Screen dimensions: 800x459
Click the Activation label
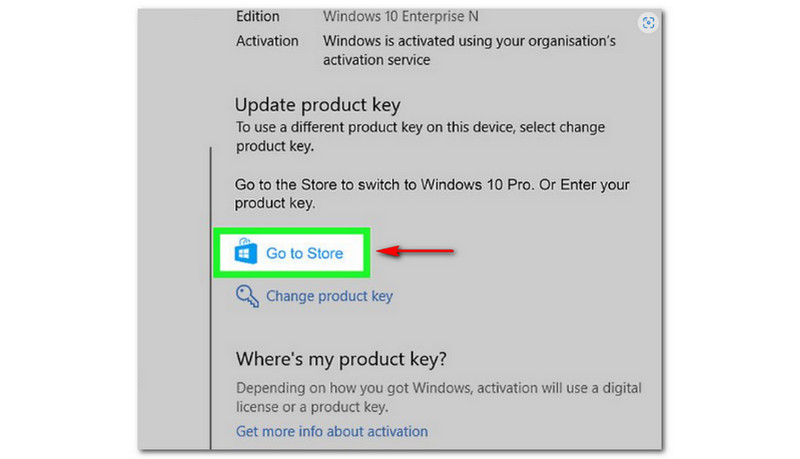click(x=267, y=41)
